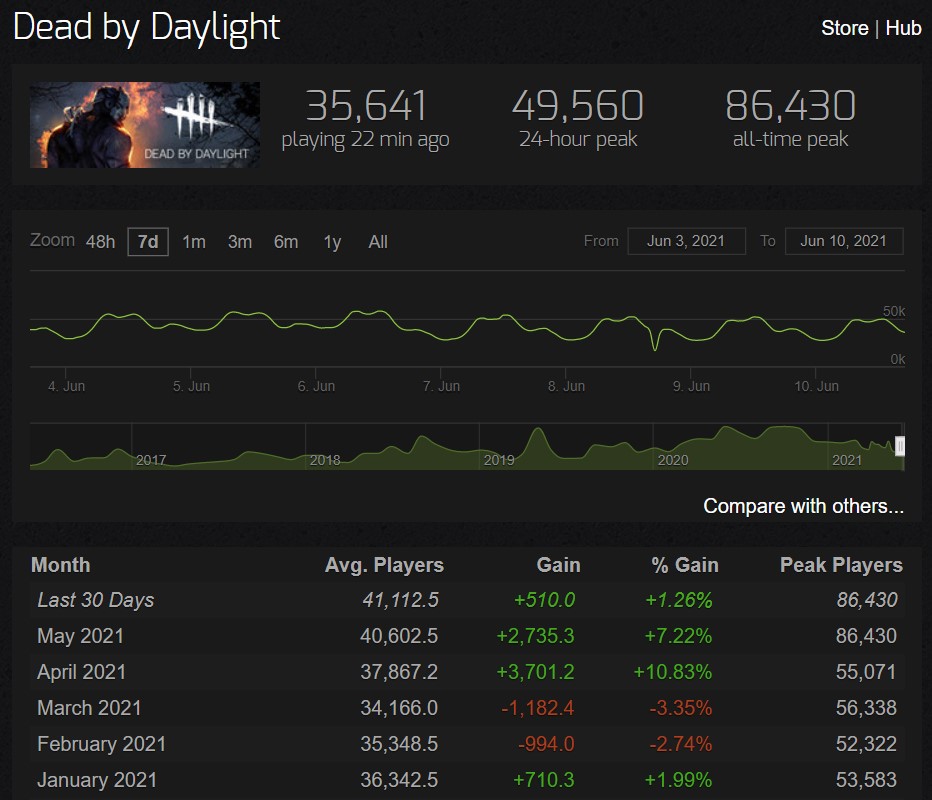Viewport: 932px width, 800px height.
Task: Set chart zoom to 1m
Action: (x=194, y=242)
